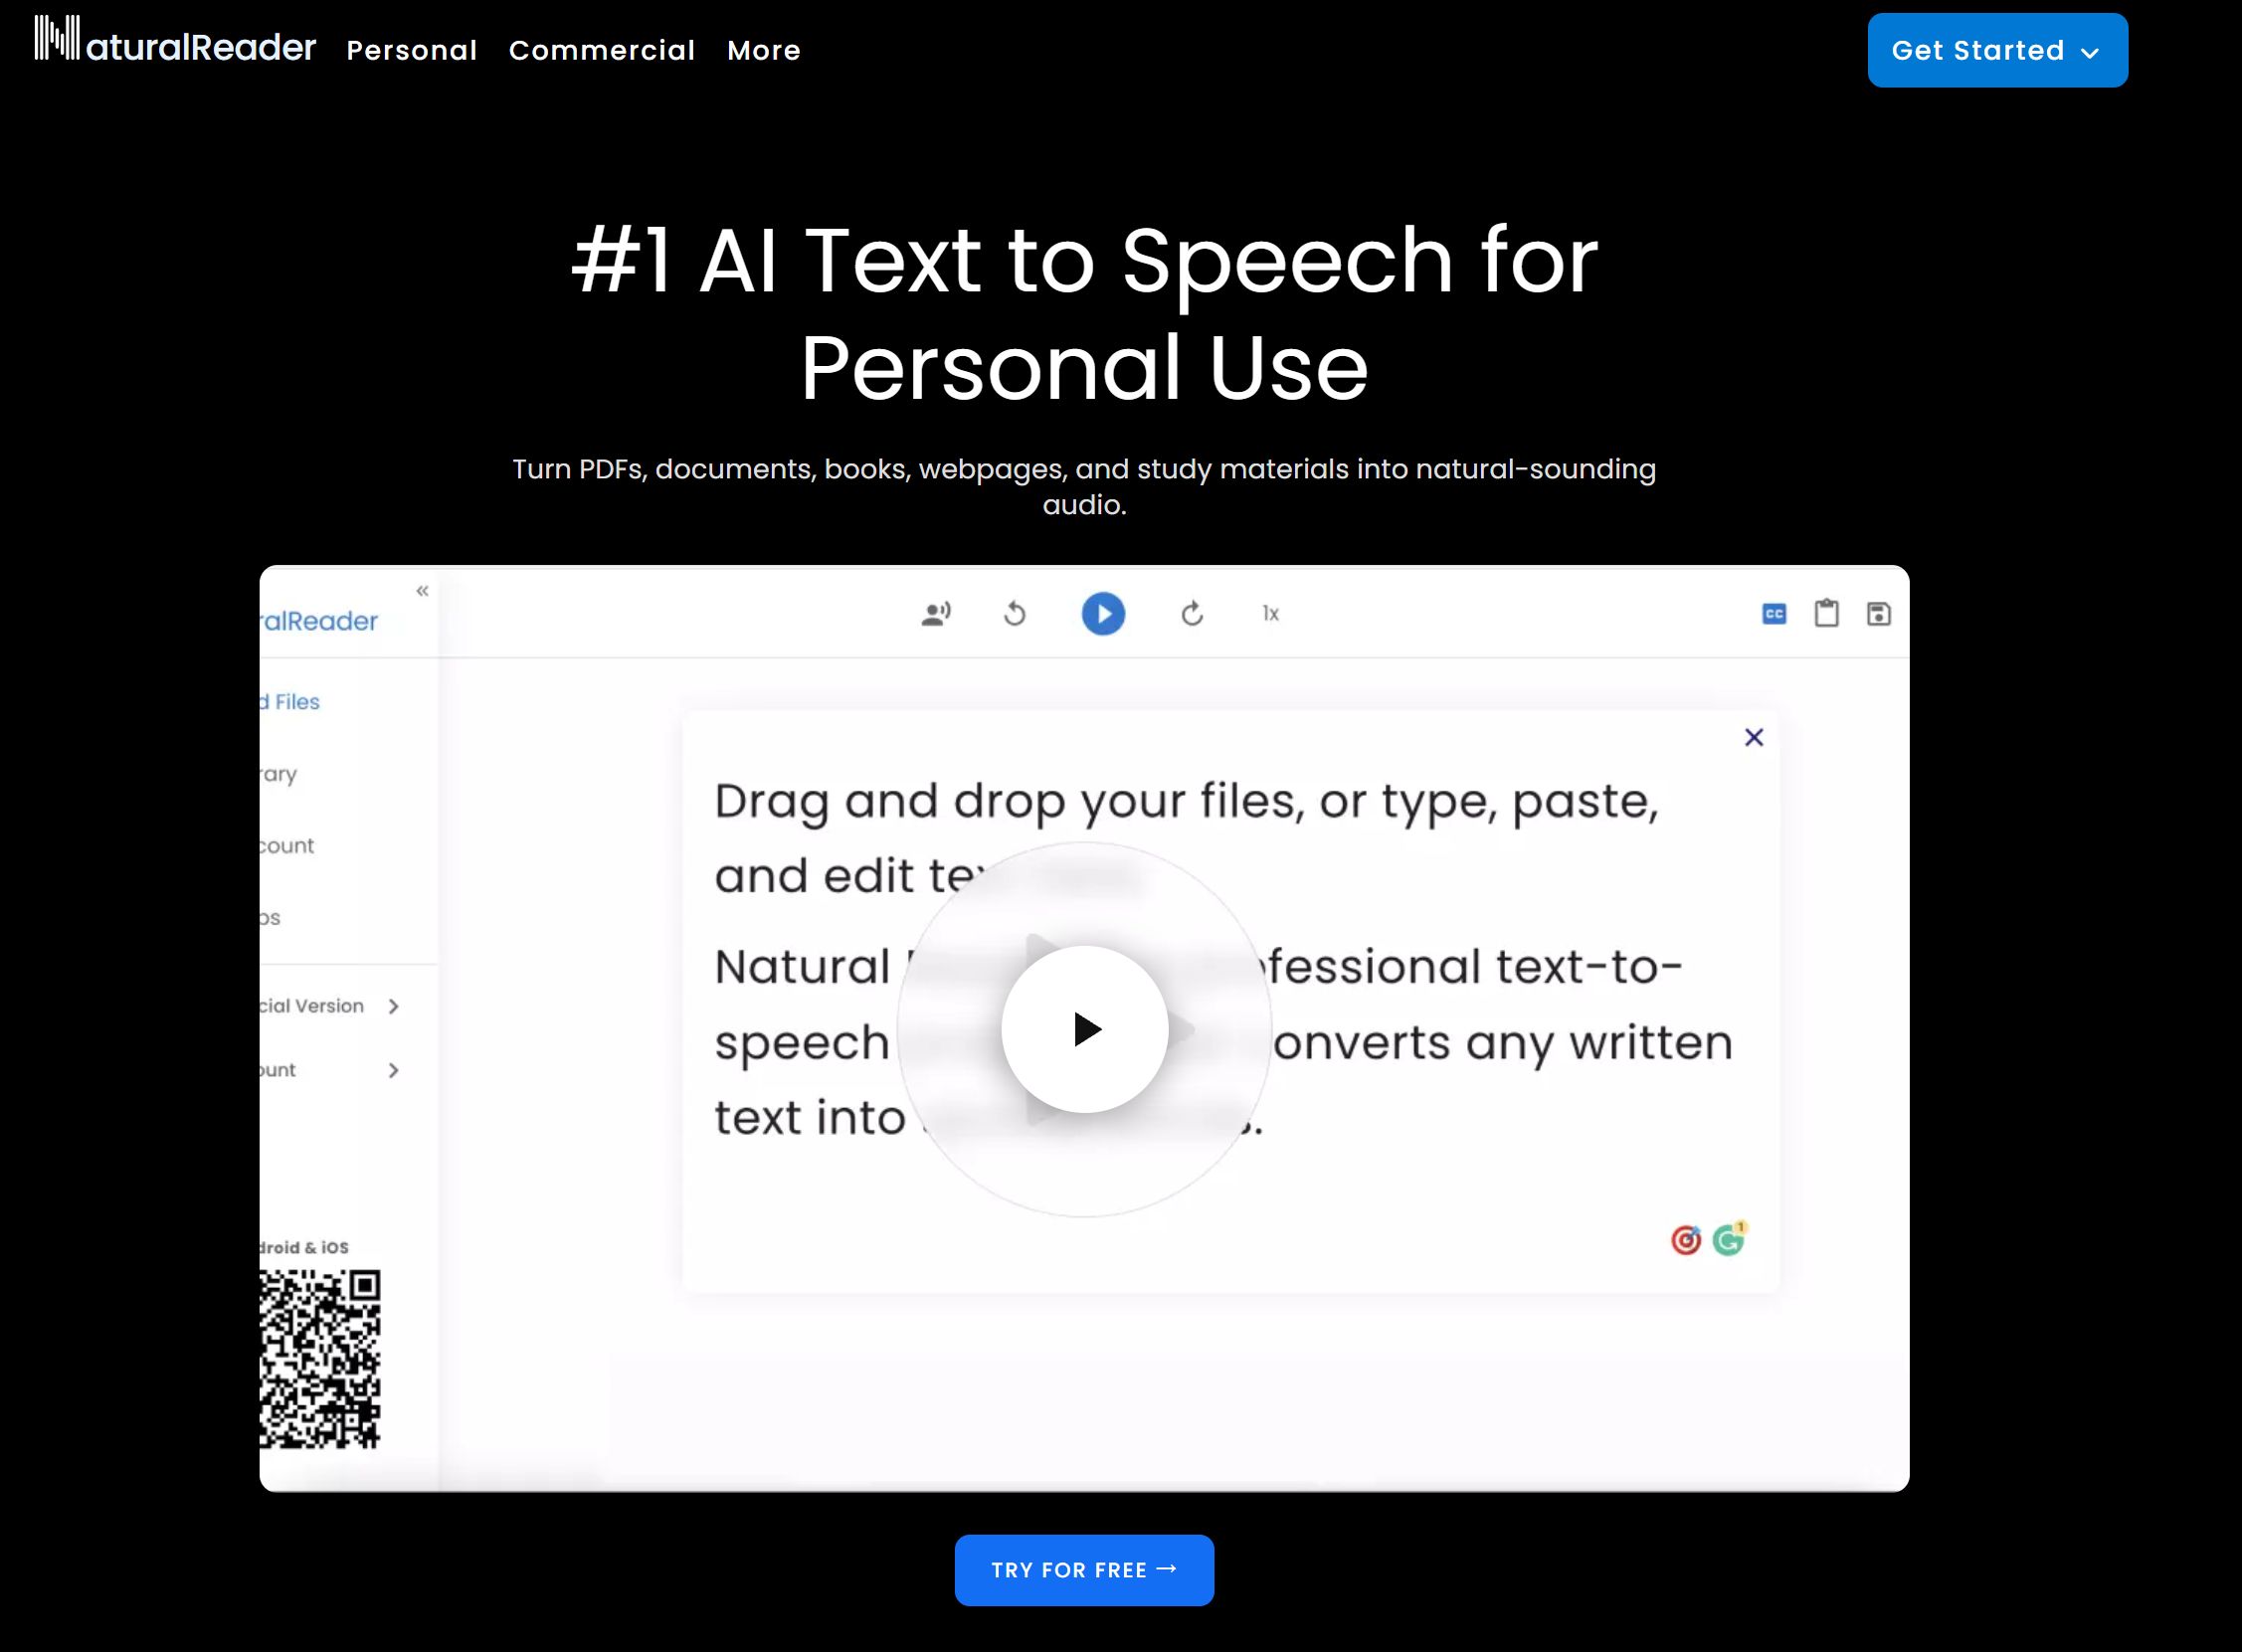Click the blue play button in toolbar
Viewport: 2242px width, 1652px height.
[1103, 613]
